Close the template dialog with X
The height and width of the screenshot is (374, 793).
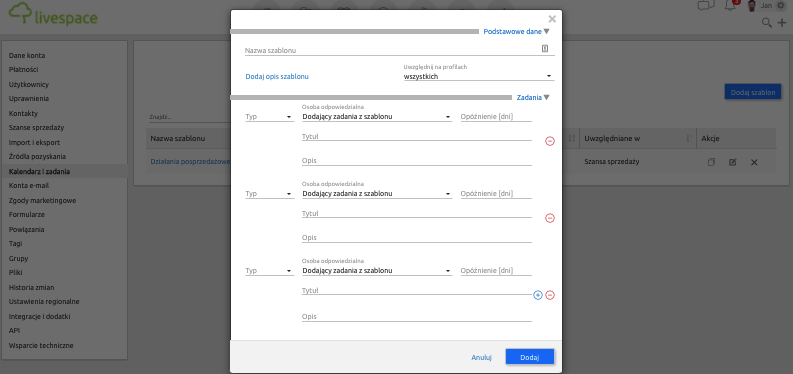coord(552,19)
